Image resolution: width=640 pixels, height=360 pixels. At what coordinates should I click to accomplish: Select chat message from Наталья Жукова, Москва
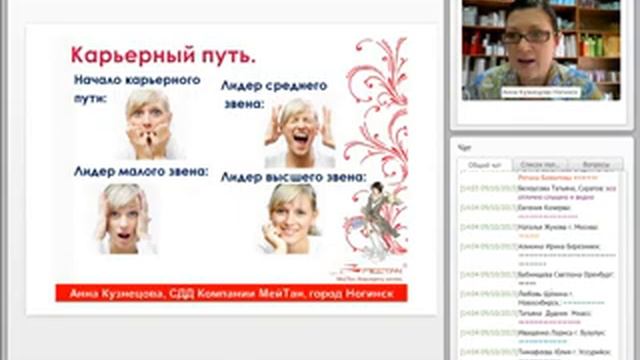click(539, 231)
